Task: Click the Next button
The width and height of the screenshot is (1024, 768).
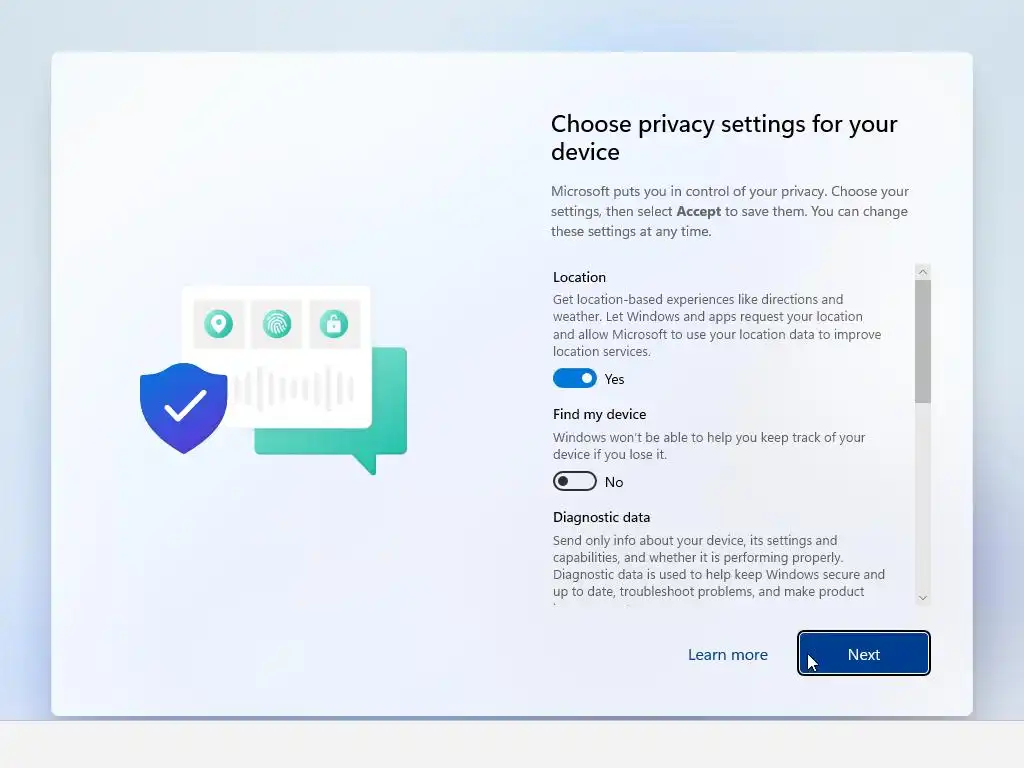Action: (x=863, y=653)
